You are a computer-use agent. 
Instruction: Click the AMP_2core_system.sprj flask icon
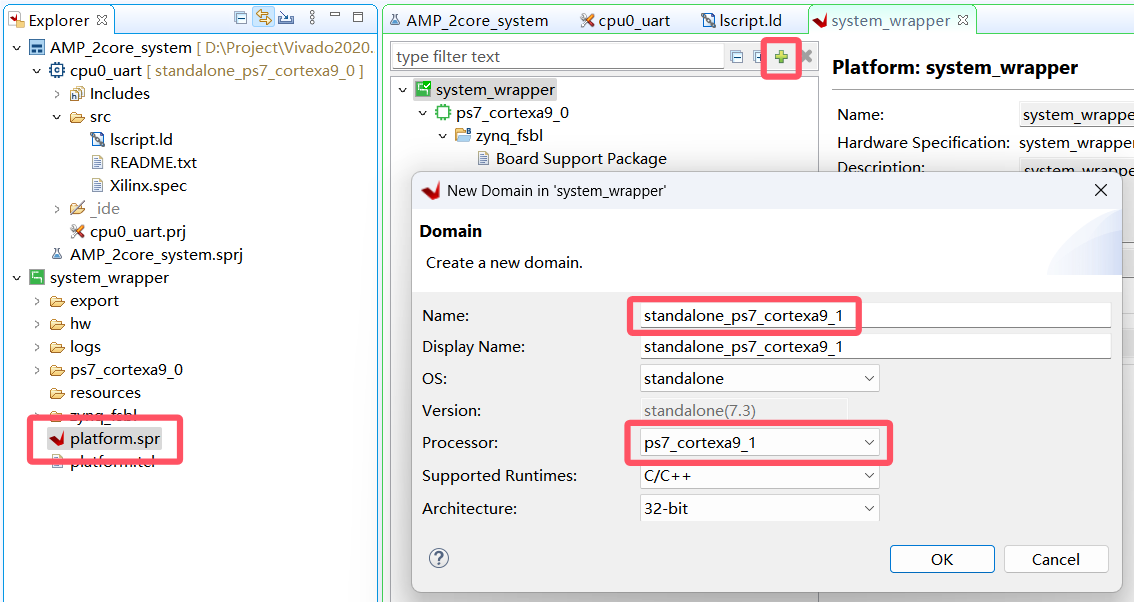(57, 255)
